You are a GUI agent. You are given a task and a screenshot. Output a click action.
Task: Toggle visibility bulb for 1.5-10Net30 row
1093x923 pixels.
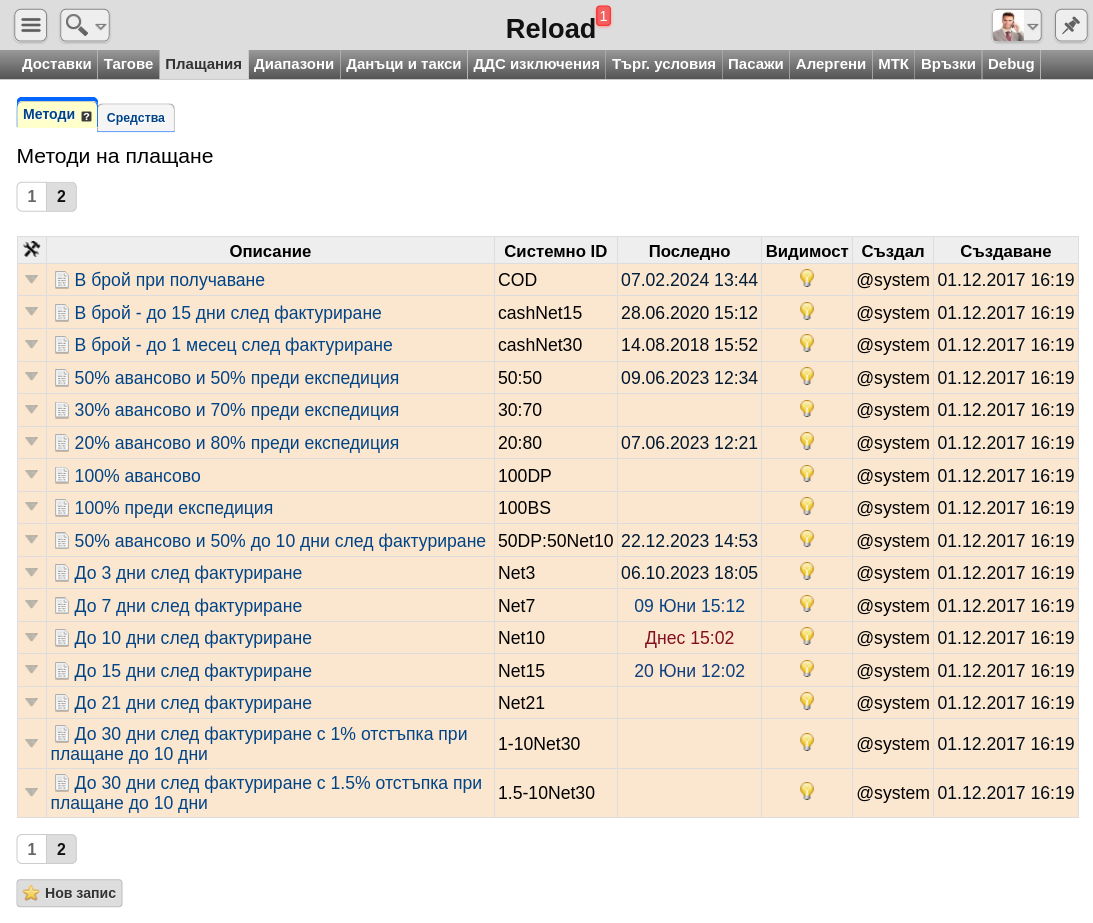coord(807,792)
